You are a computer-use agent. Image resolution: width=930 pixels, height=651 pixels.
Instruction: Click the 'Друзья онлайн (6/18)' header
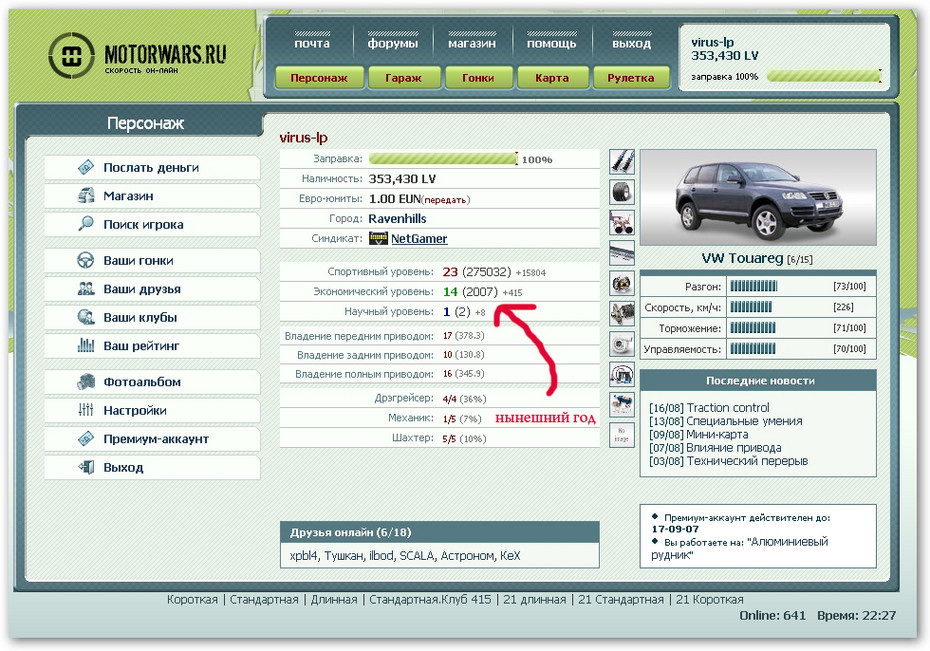[x=439, y=532]
